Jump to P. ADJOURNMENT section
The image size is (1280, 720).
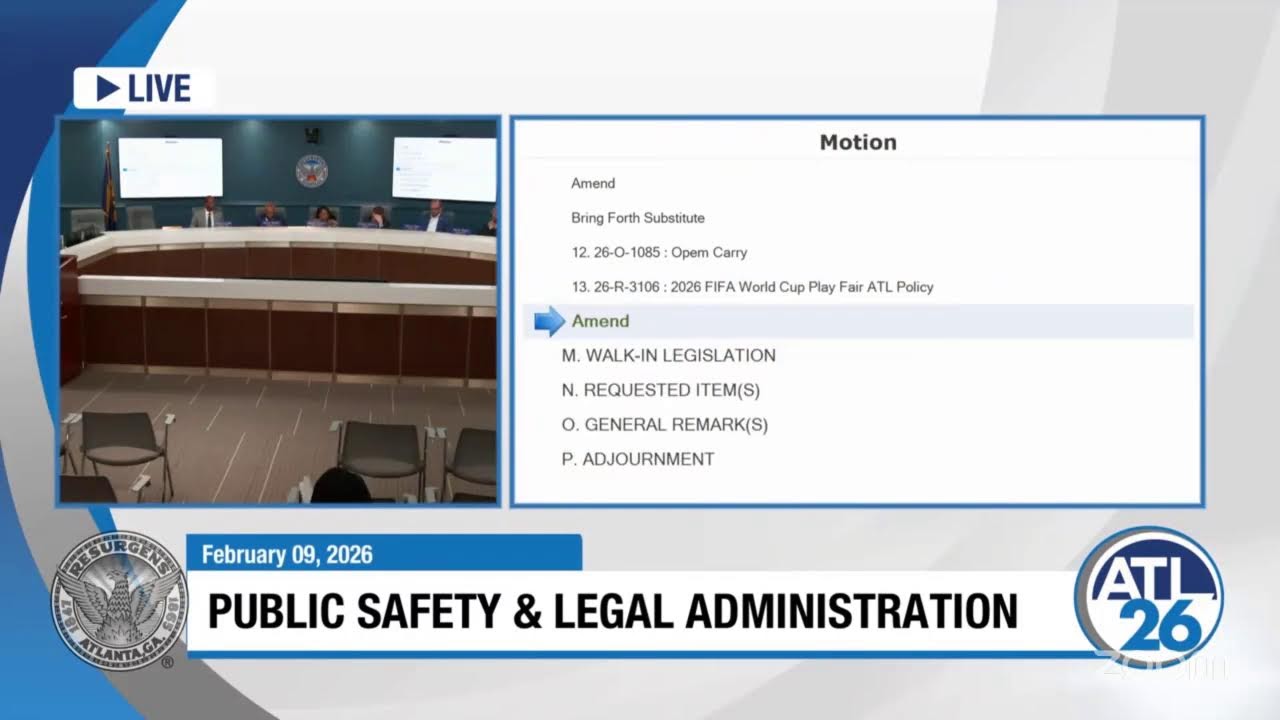[x=638, y=459]
